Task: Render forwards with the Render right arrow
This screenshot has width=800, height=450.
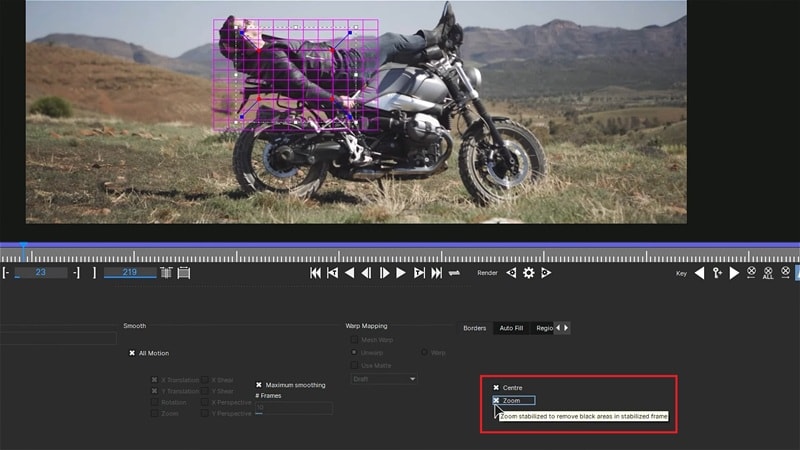Action: pos(546,273)
